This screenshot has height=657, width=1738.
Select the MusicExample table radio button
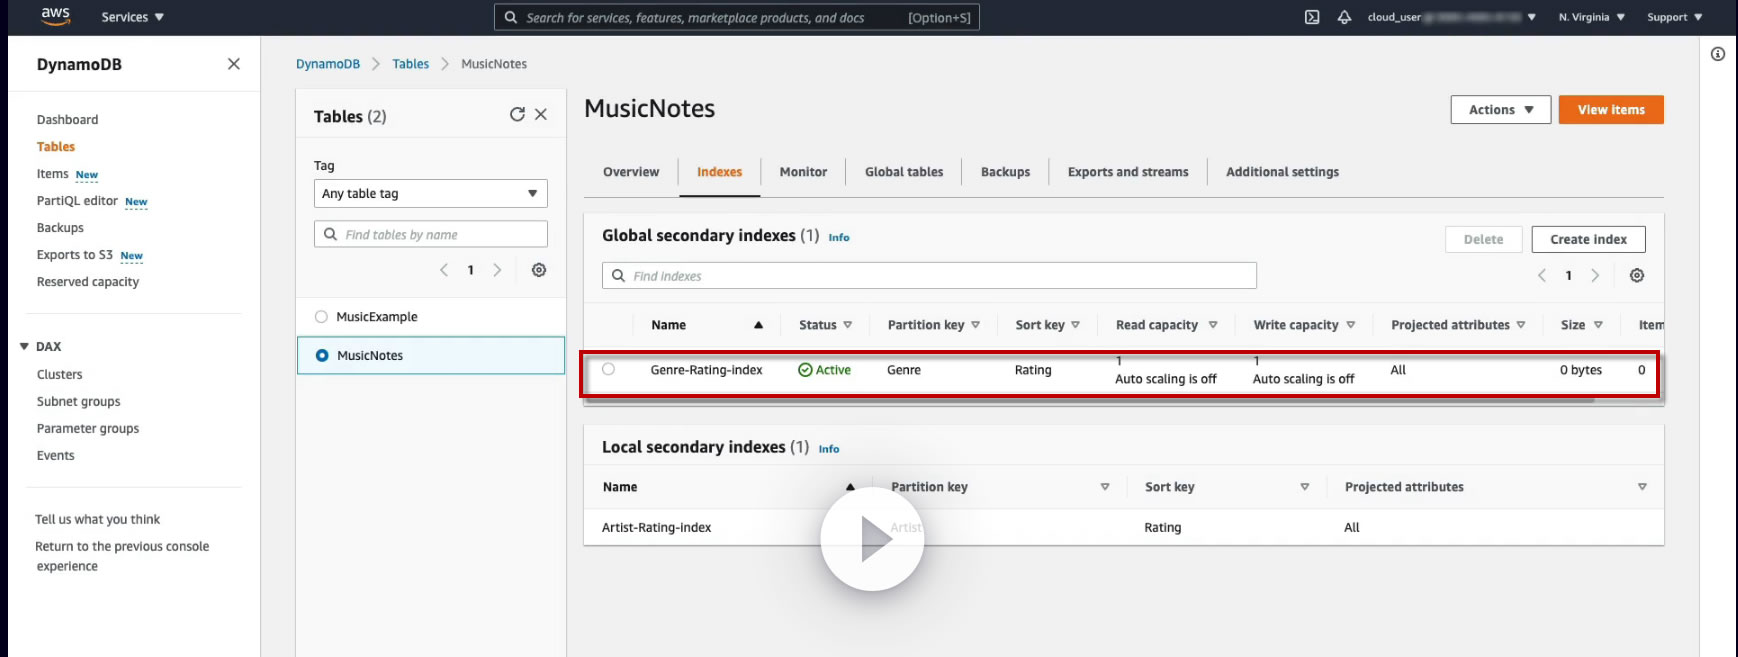pos(321,317)
